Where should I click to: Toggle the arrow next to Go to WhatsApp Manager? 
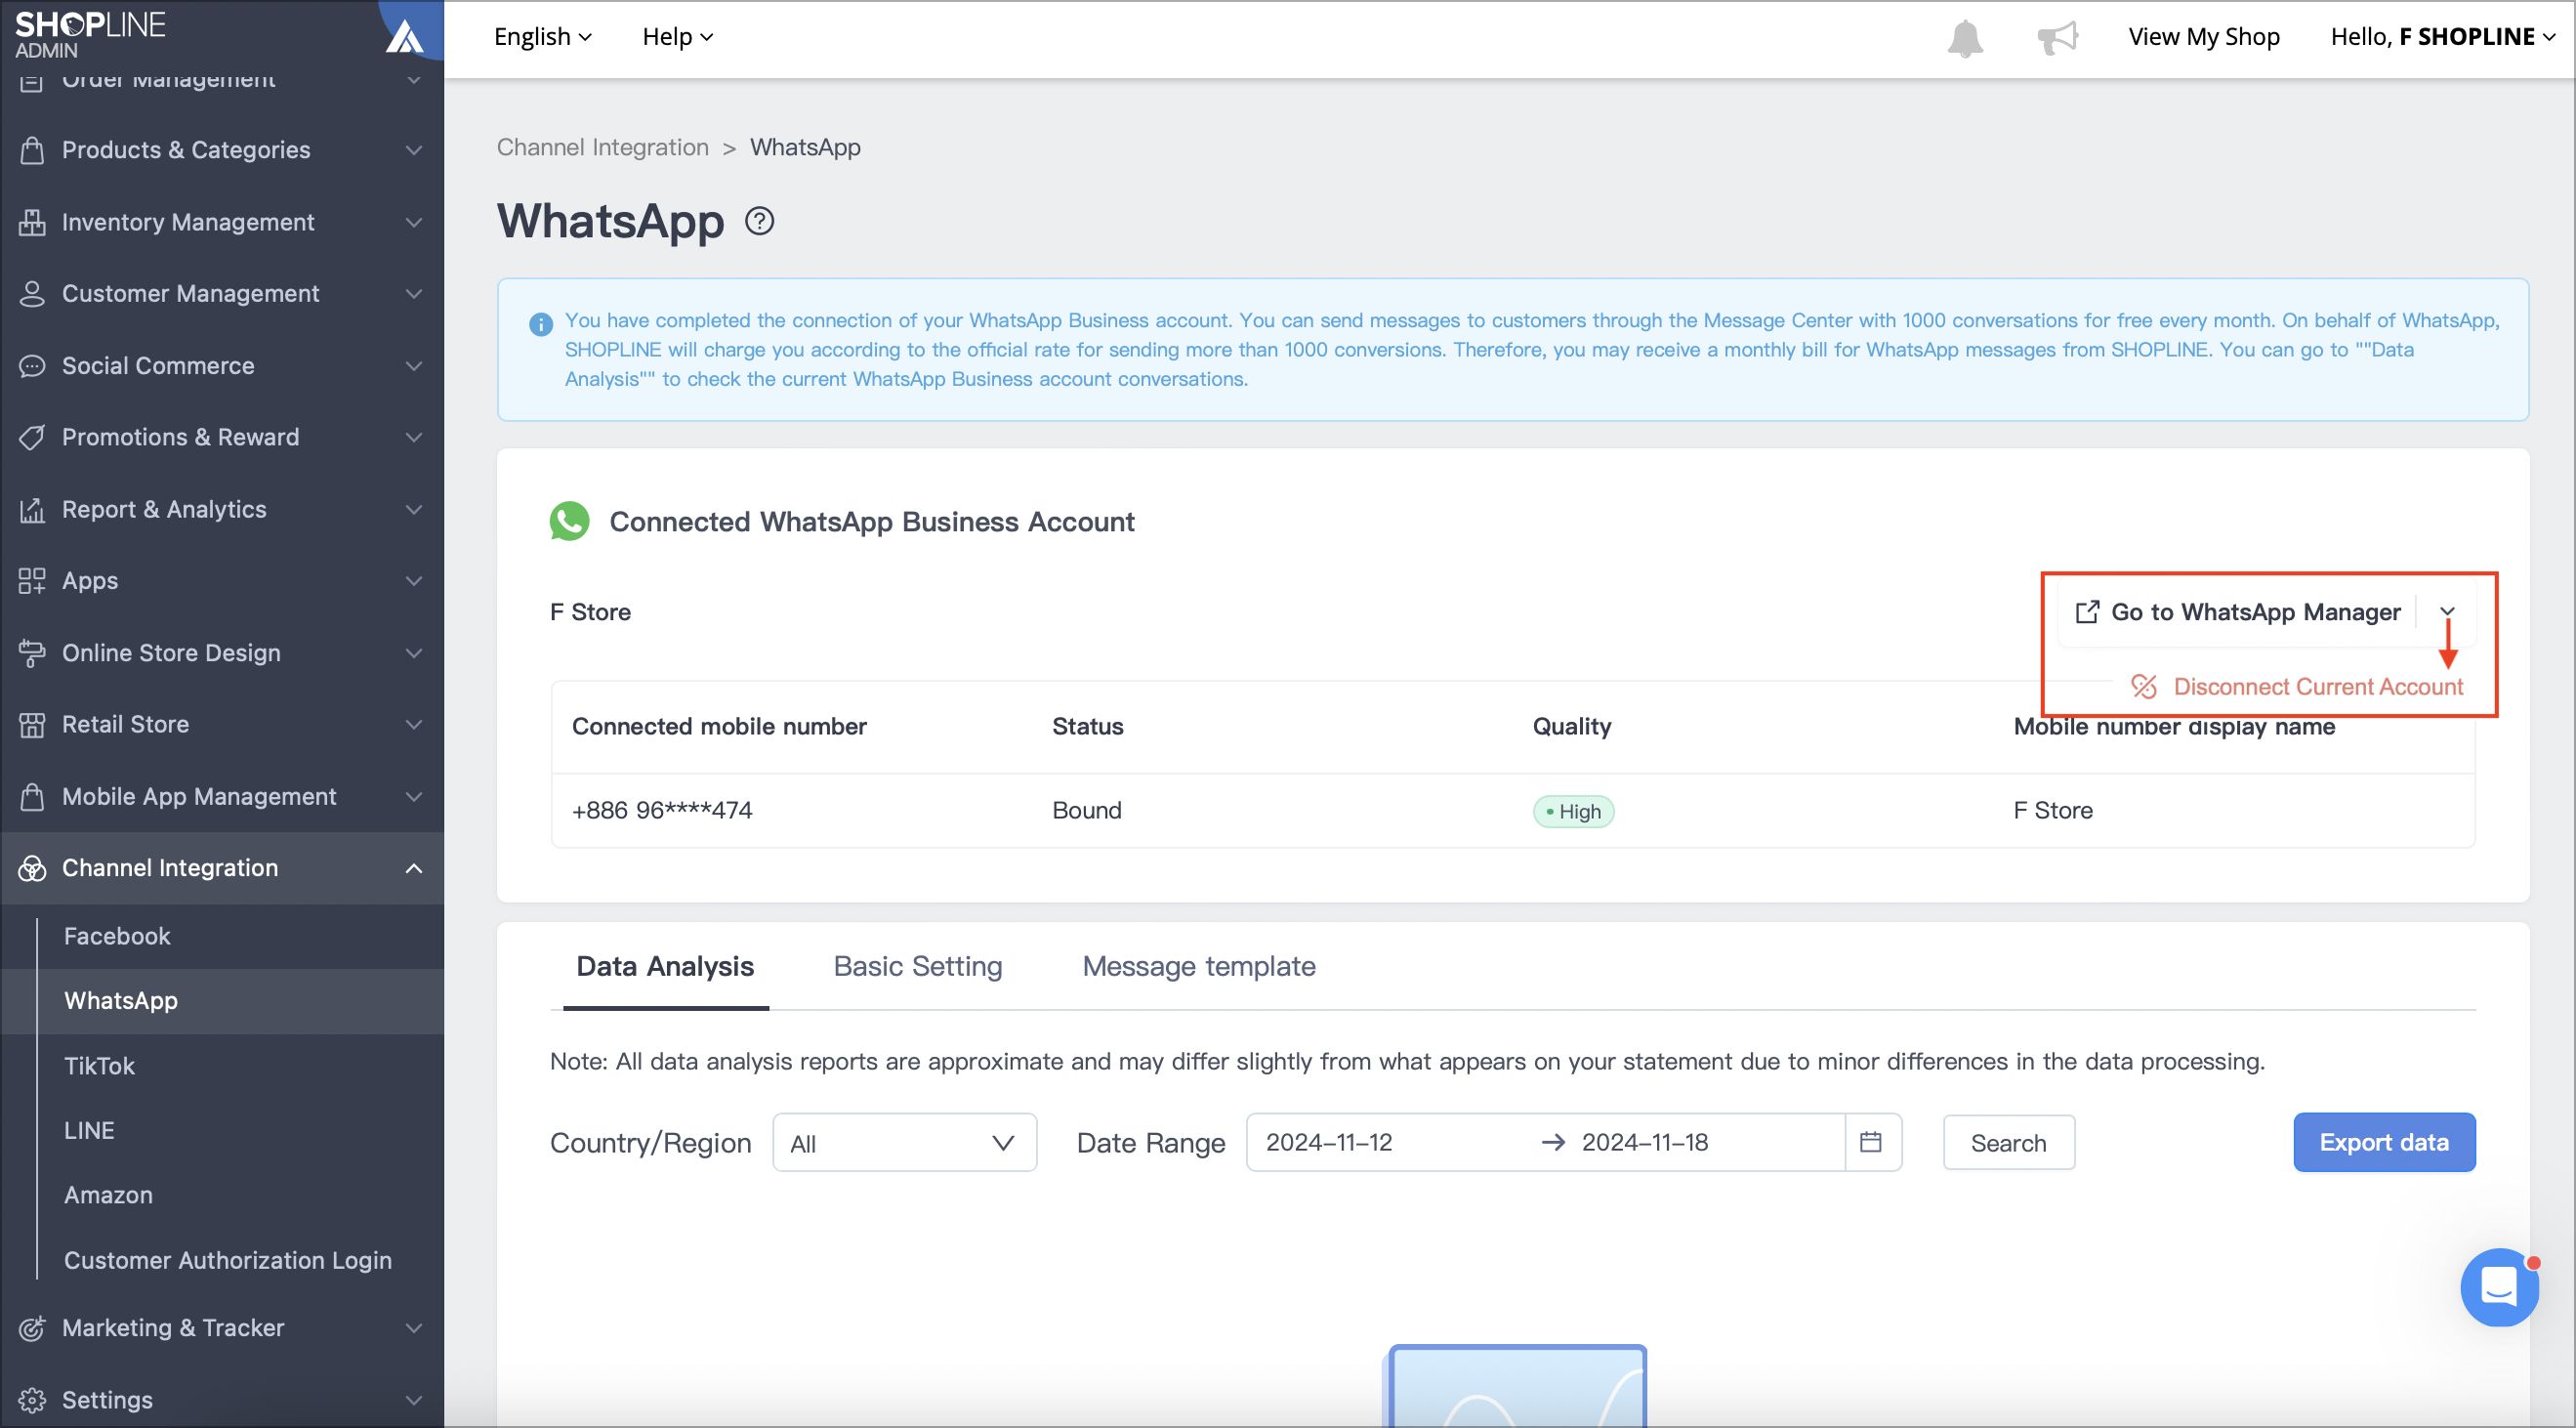point(2447,612)
